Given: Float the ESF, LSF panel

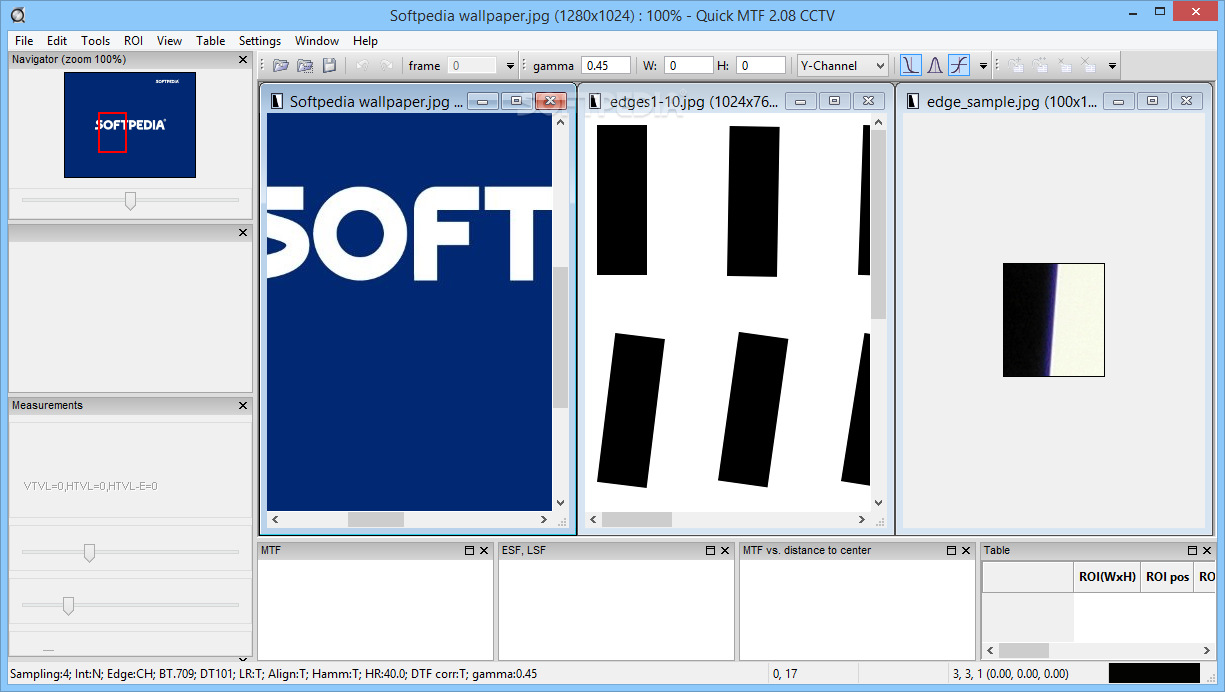Looking at the screenshot, I should pos(710,550).
